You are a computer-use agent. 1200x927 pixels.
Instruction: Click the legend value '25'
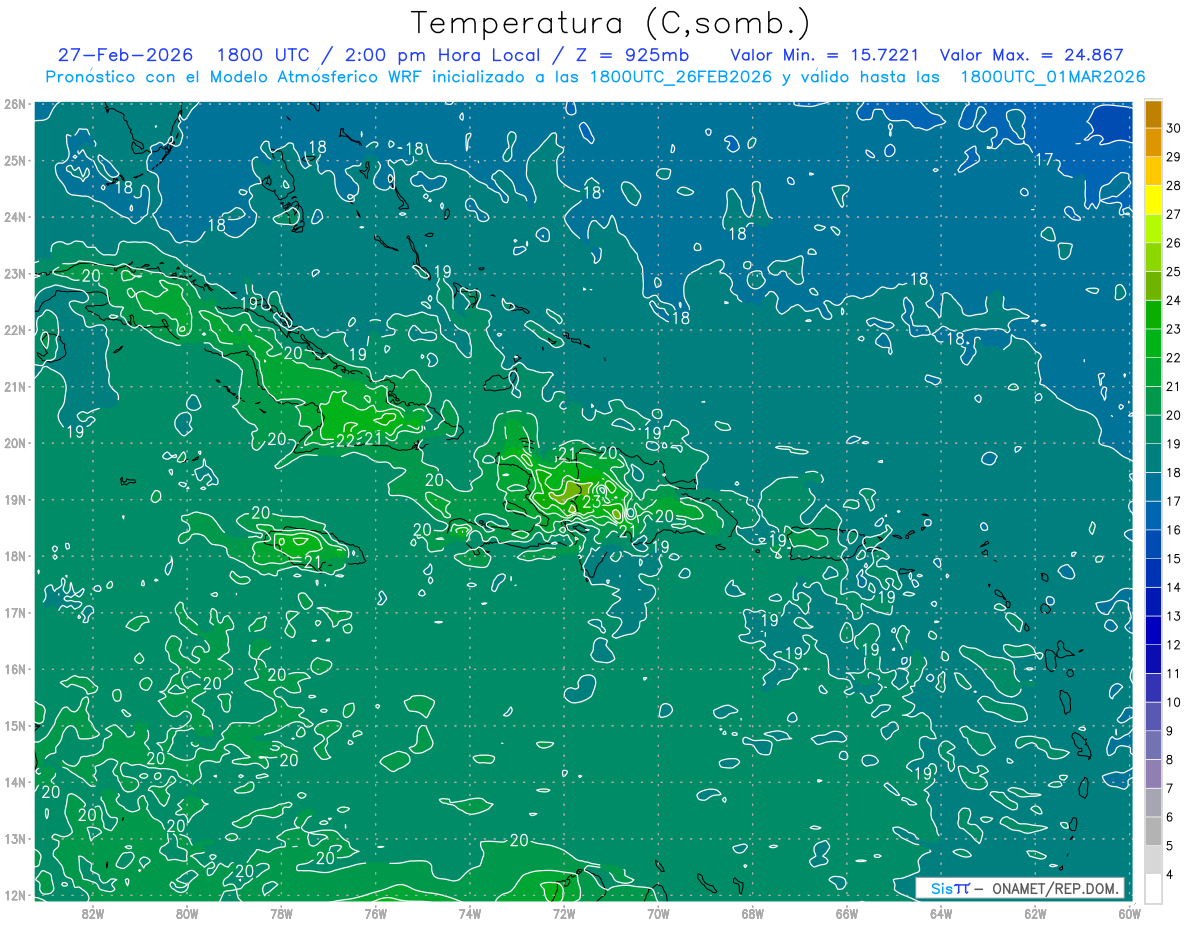pos(1174,271)
